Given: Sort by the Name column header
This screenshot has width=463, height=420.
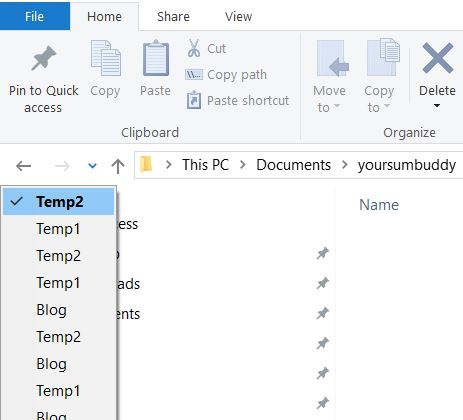Looking at the screenshot, I should click(379, 205).
